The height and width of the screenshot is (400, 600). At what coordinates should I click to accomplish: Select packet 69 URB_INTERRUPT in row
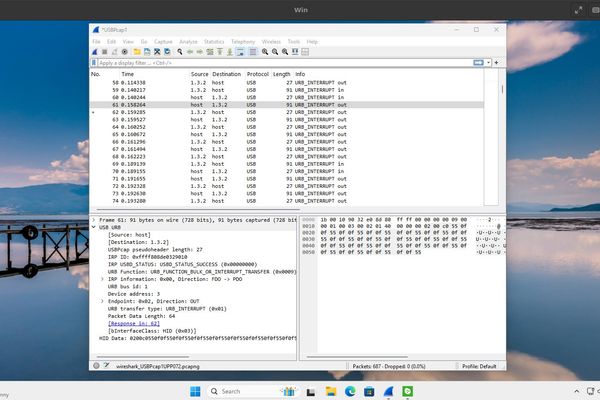[287, 164]
